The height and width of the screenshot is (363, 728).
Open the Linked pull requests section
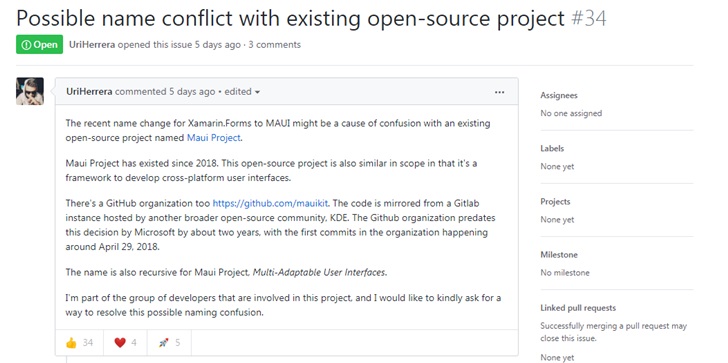coord(578,308)
